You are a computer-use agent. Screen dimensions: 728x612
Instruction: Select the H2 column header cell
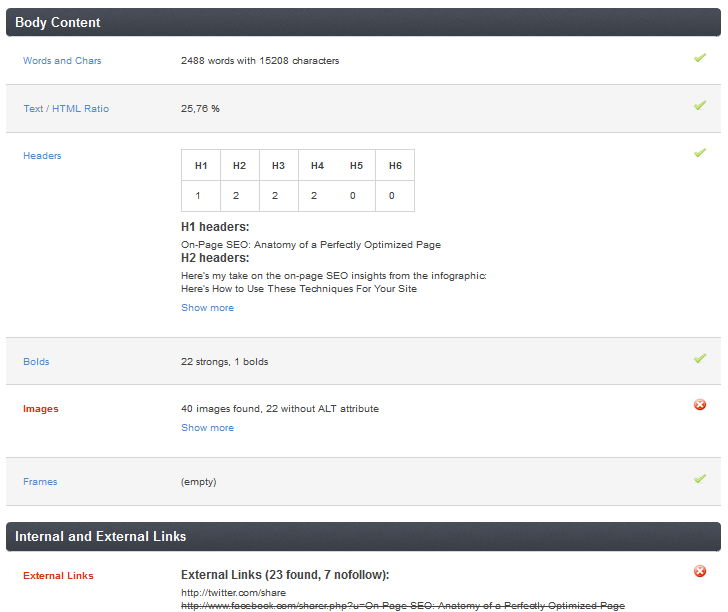click(x=240, y=165)
